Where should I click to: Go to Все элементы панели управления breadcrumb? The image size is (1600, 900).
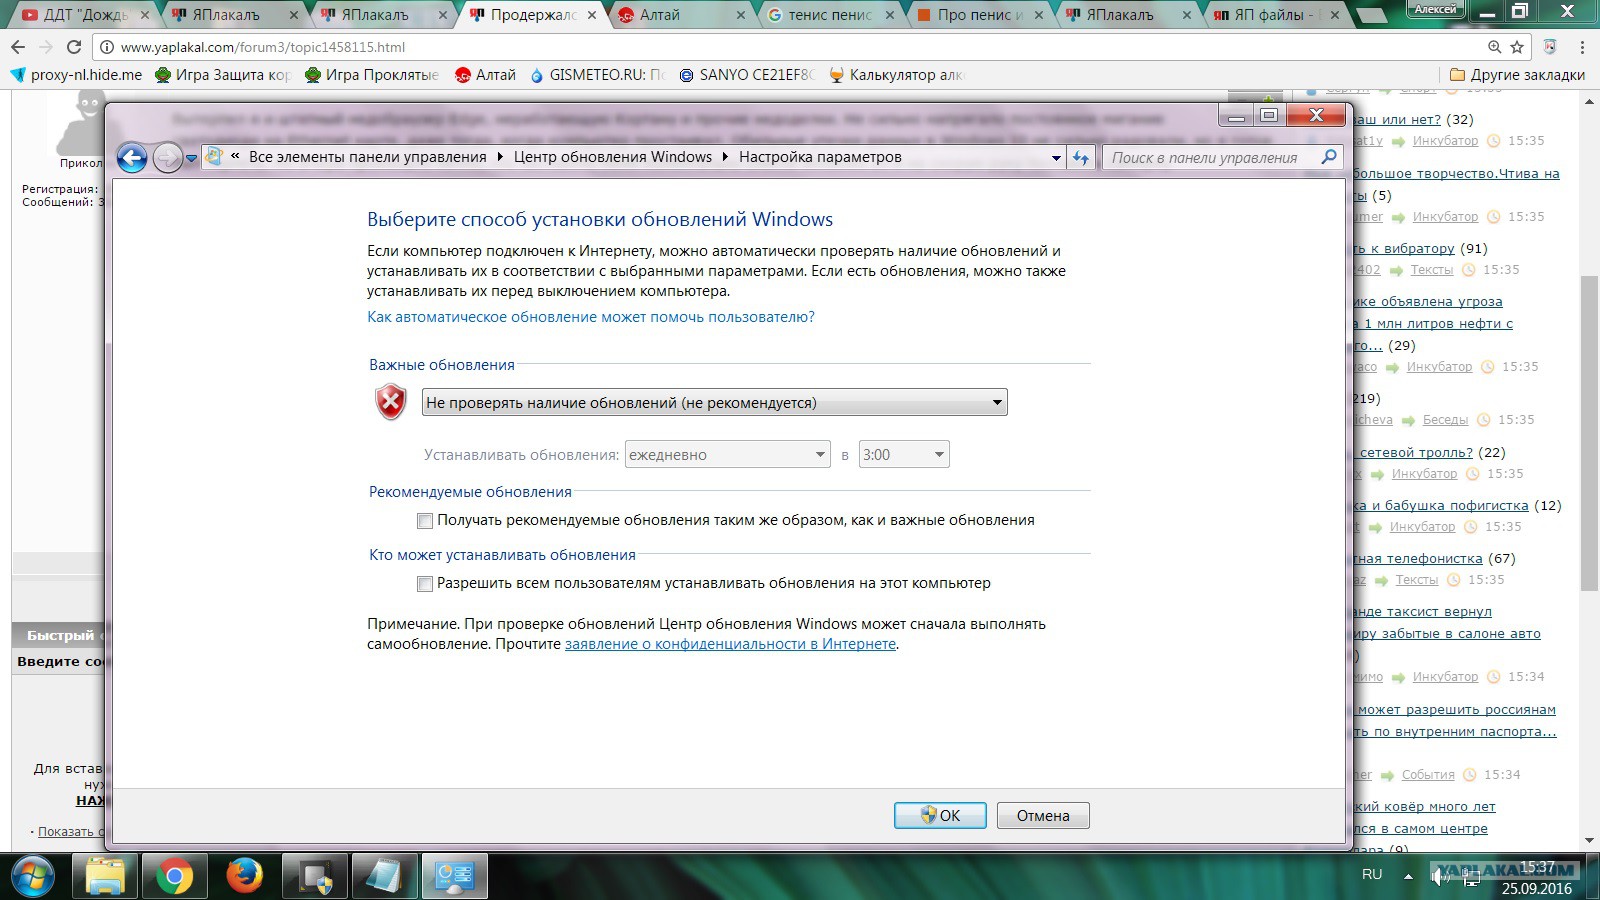click(x=368, y=157)
